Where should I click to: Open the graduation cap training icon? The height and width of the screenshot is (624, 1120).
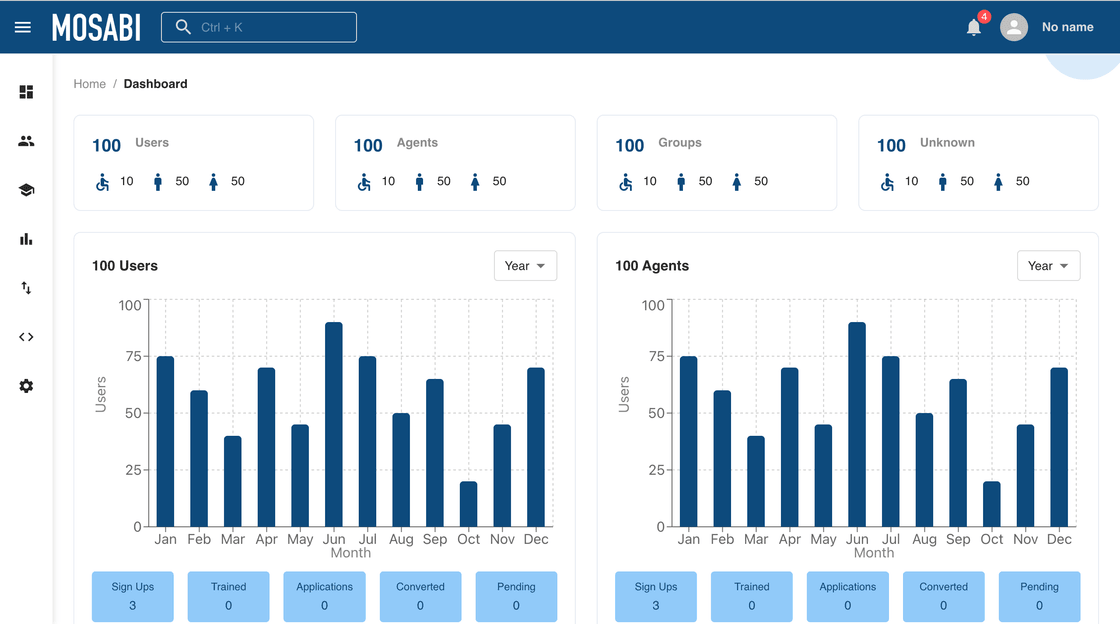point(26,190)
